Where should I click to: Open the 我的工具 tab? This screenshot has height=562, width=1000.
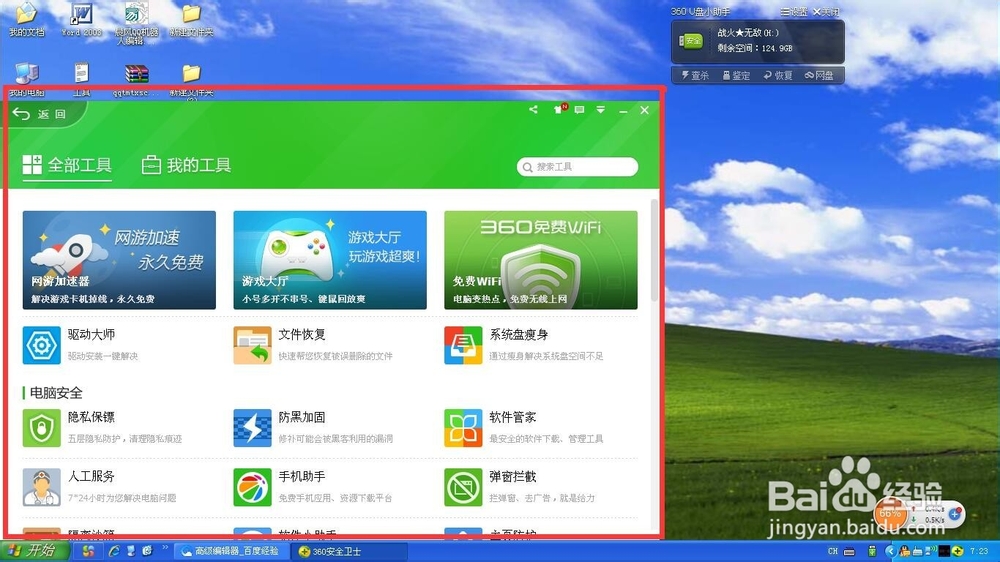click(186, 165)
